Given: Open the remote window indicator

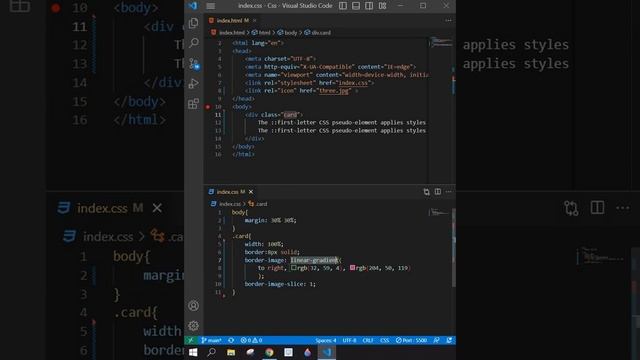Looking at the screenshot, I should pyautogui.click(x=191, y=340).
